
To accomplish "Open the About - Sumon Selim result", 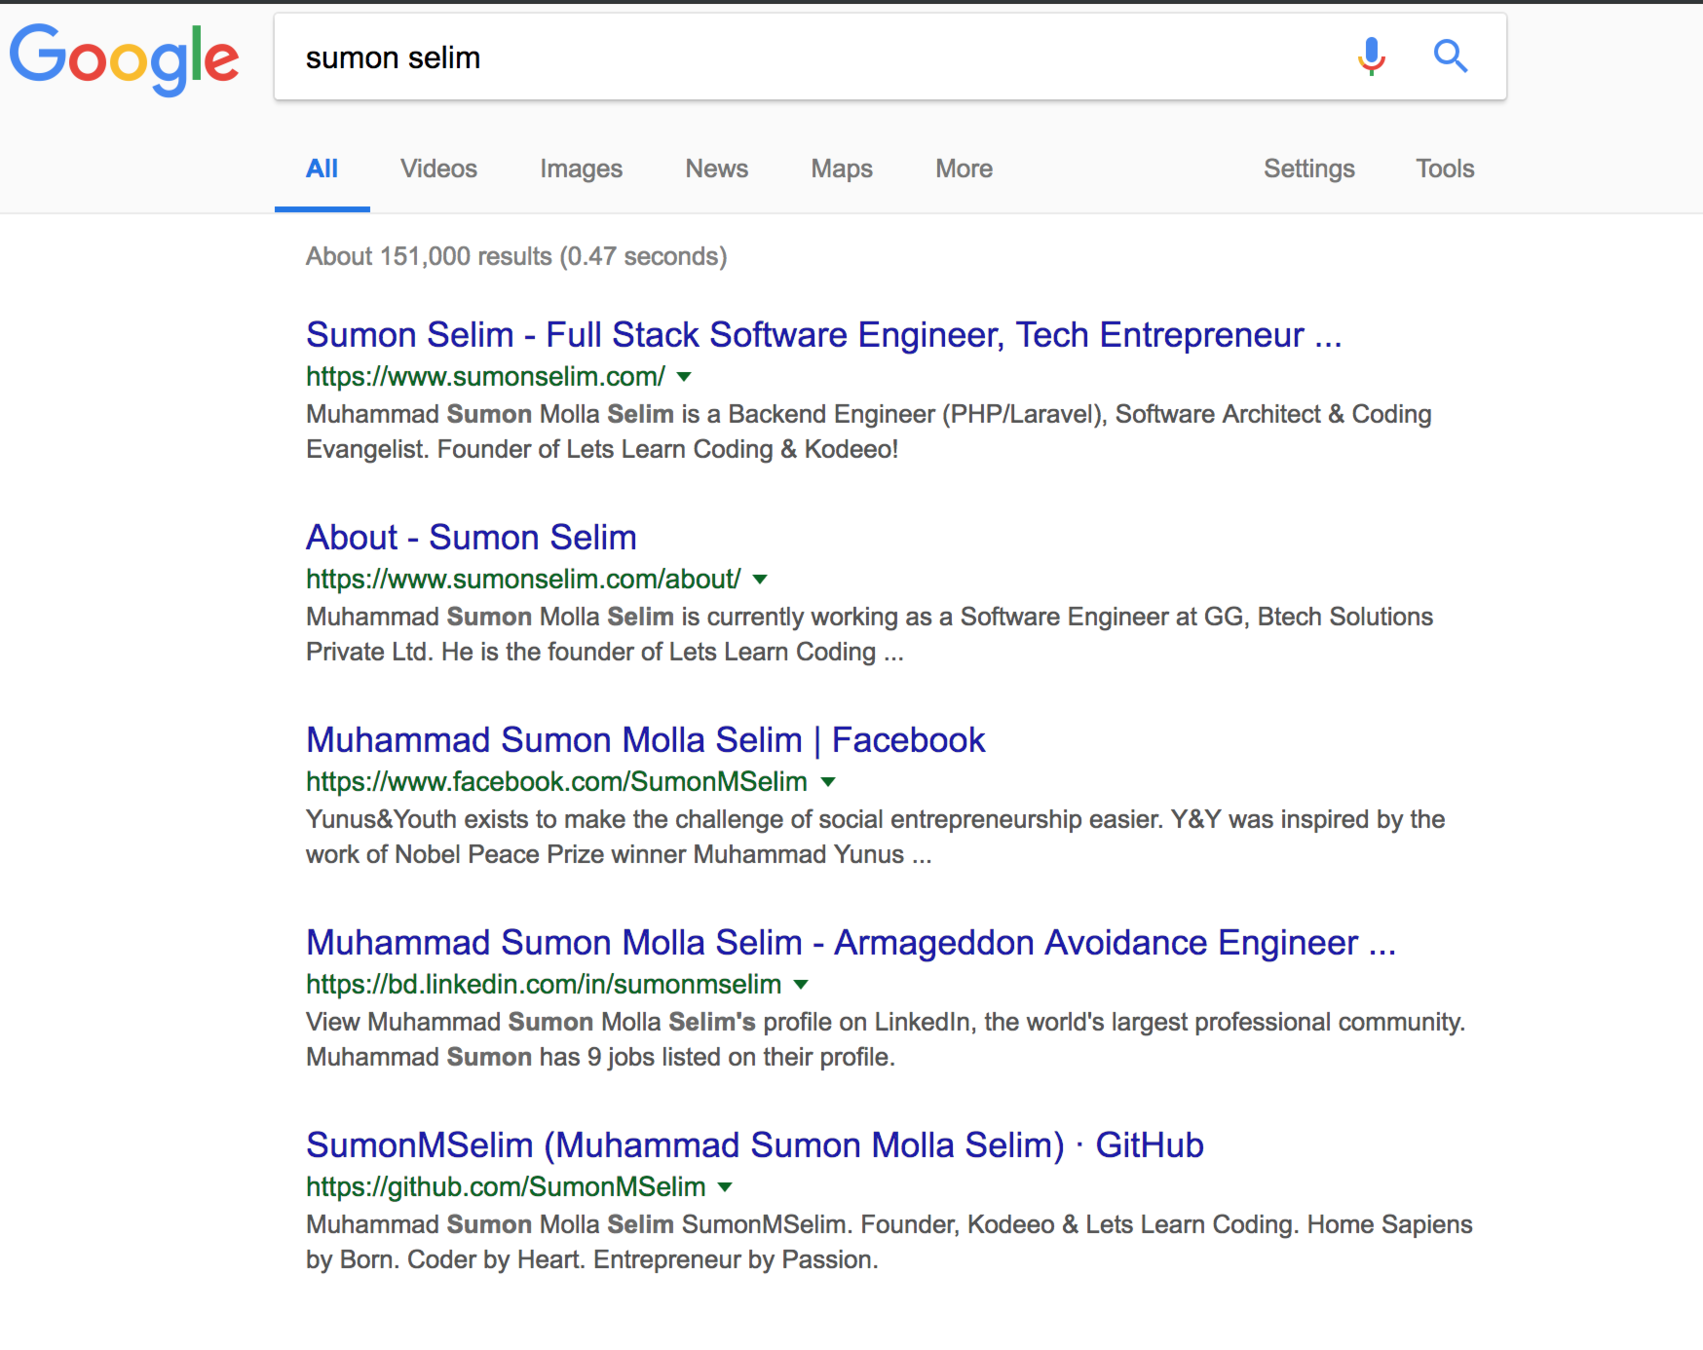I will 471,537.
